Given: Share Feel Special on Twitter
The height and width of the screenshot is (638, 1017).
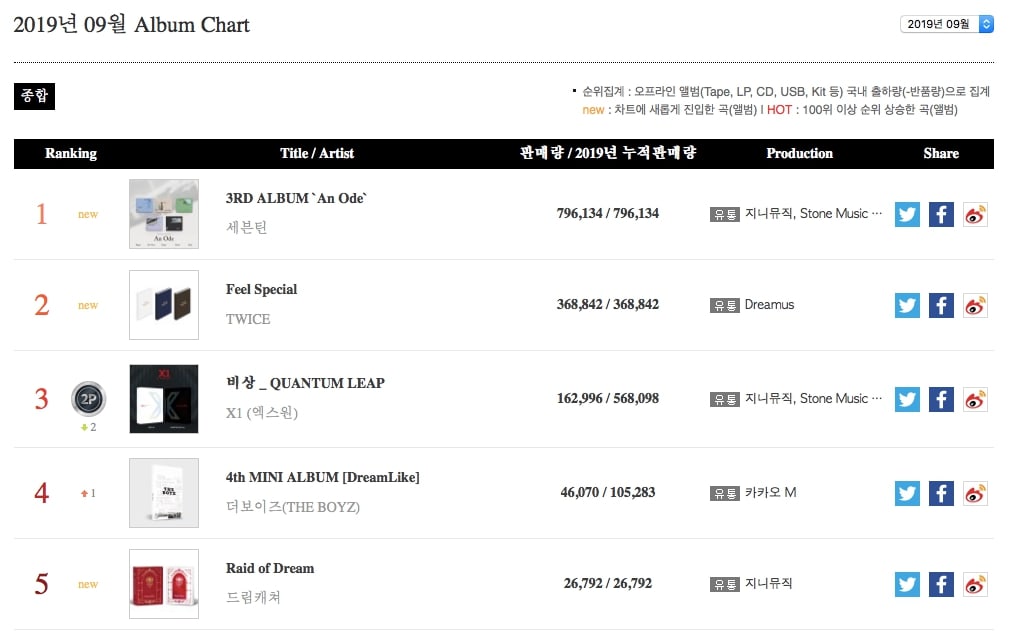Looking at the screenshot, I should [907, 305].
